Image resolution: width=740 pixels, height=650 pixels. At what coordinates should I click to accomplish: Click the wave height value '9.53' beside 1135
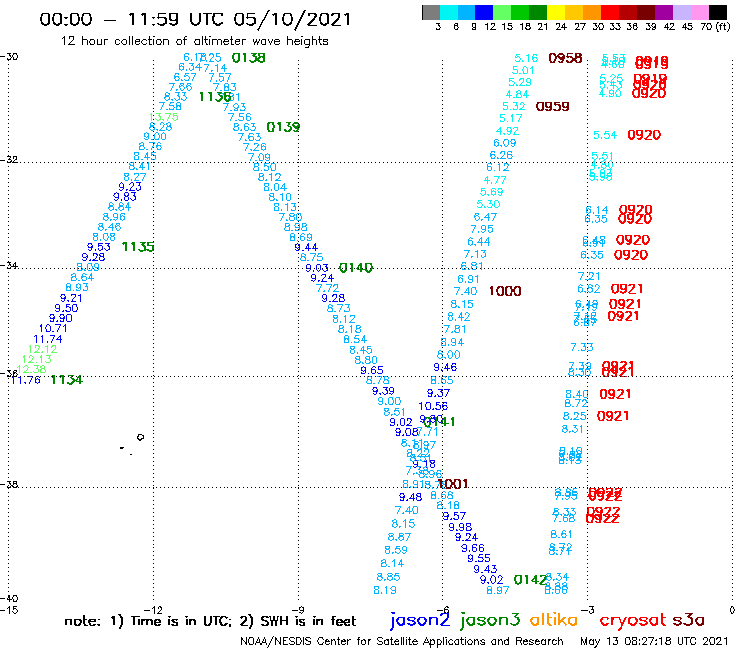click(x=99, y=246)
